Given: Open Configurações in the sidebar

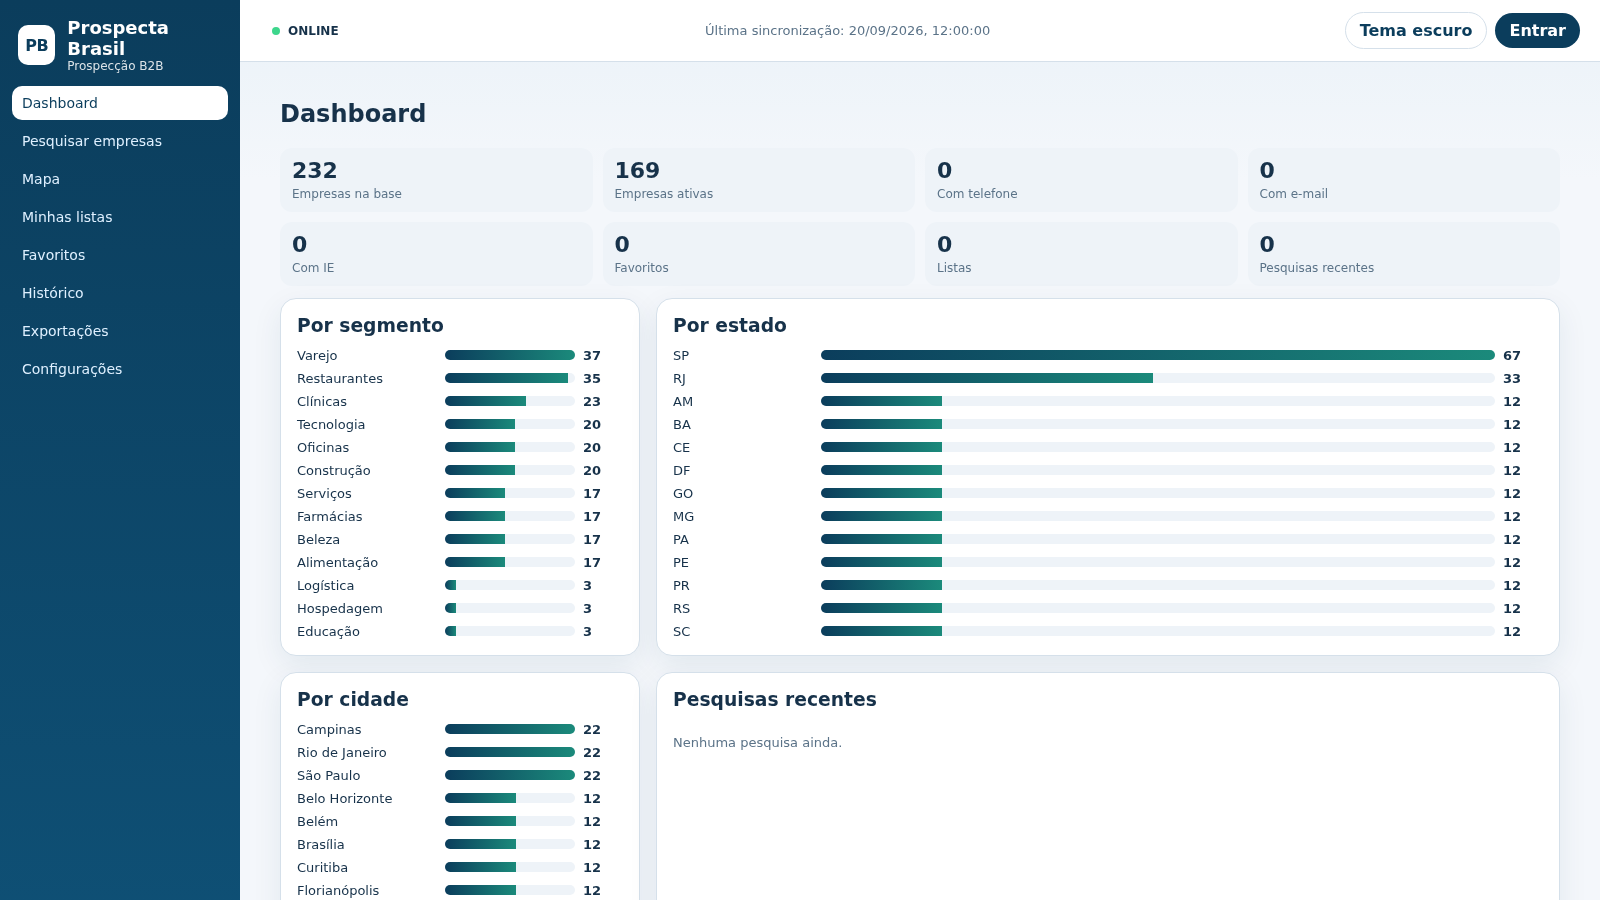Looking at the screenshot, I should pos(120,369).
